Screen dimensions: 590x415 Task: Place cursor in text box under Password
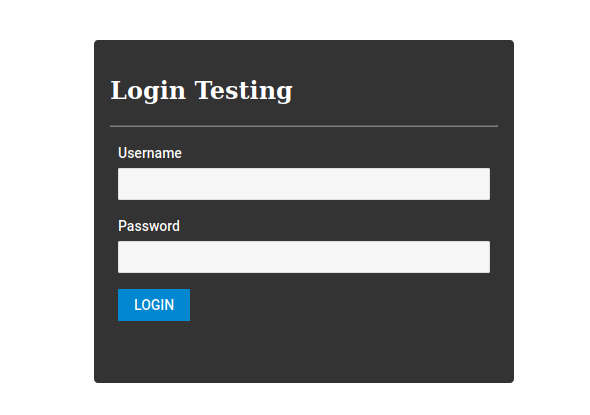click(304, 257)
